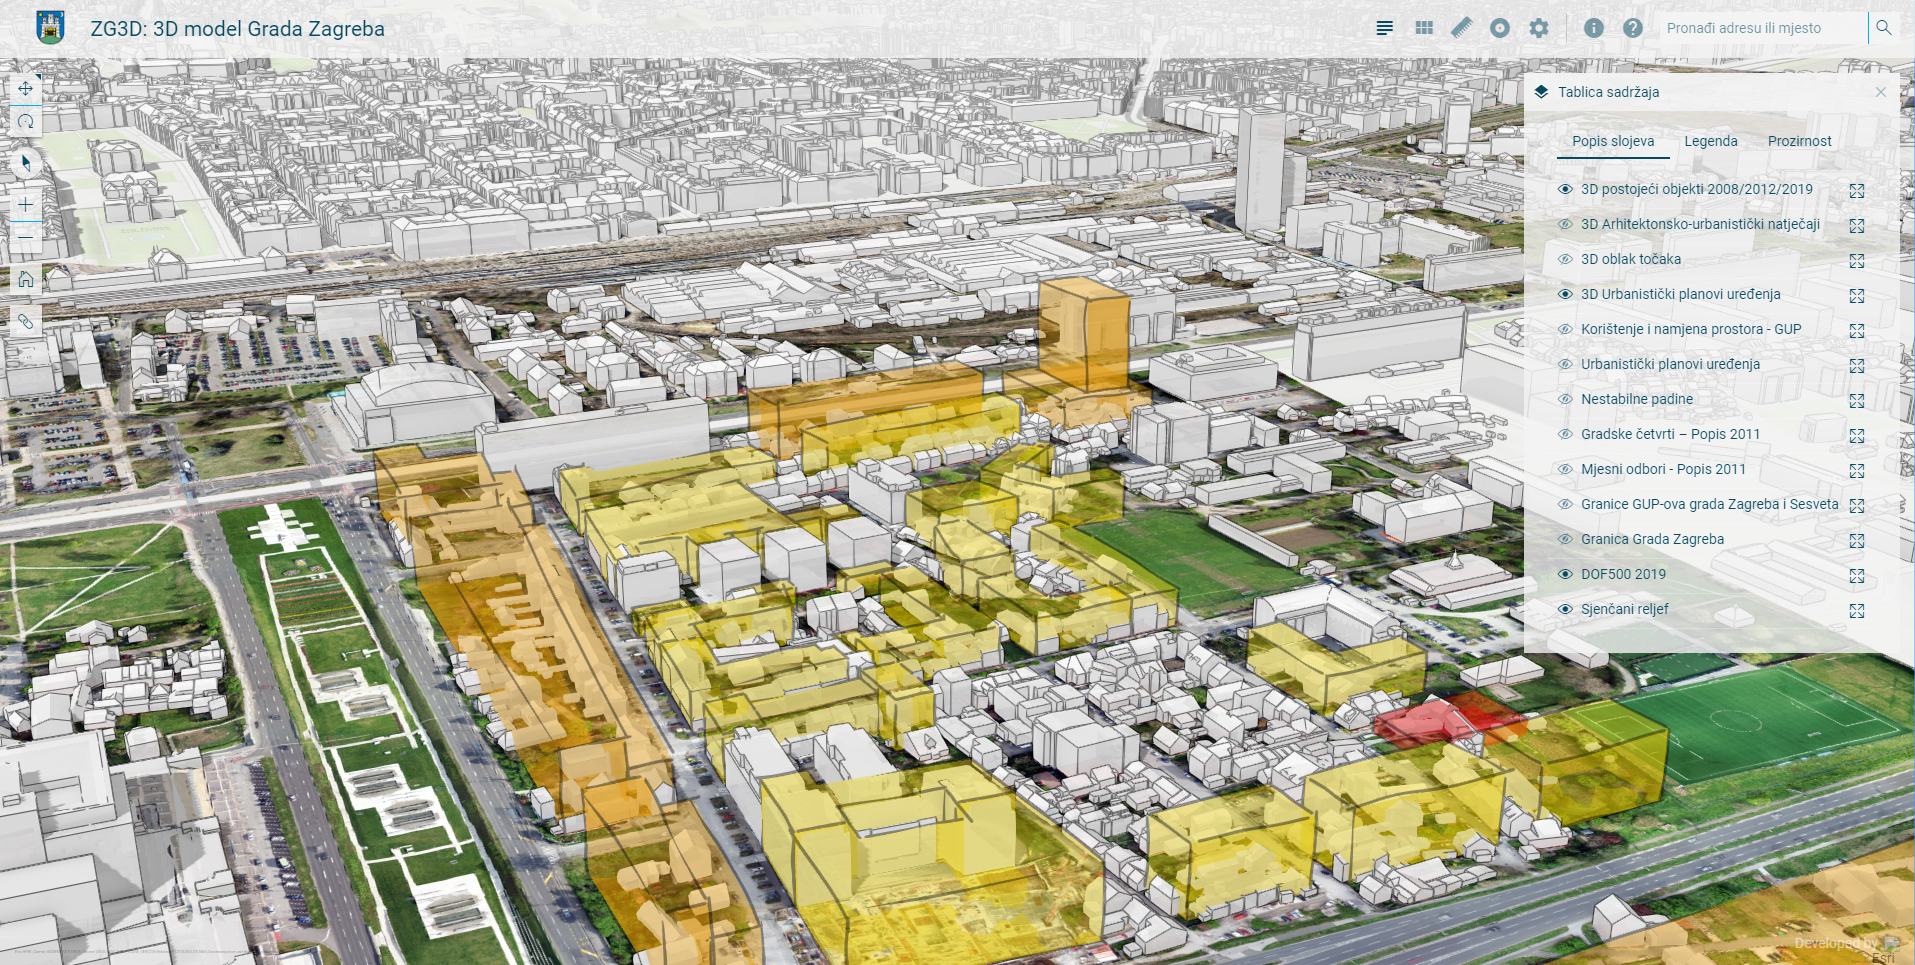The width and height of the screenshot is (1915, 965).
Task: Open the share link tool
Action: tap(26, 321)
